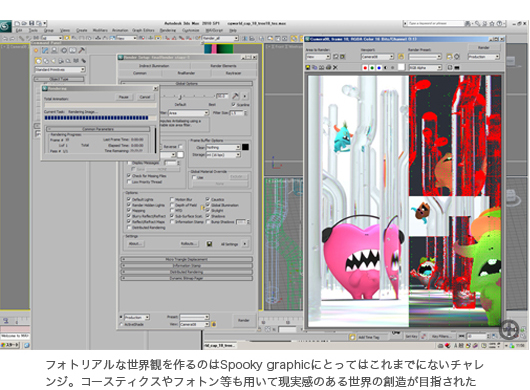Viewport: 530px width, 390px height.
Task: Open the Display tab in Command Panel
Action: pyautogui.click(x=73, y=50)
